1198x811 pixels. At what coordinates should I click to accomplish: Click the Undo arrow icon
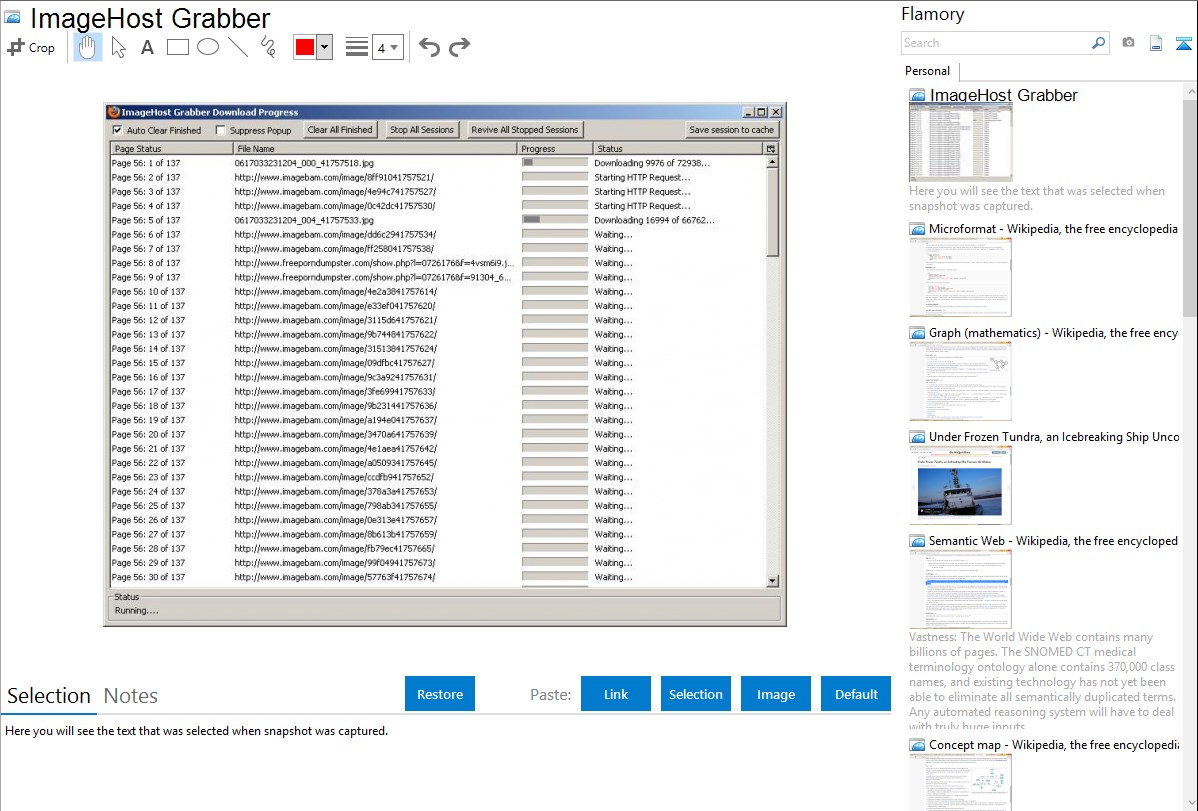pyautogui.click(x=430, y=46)
